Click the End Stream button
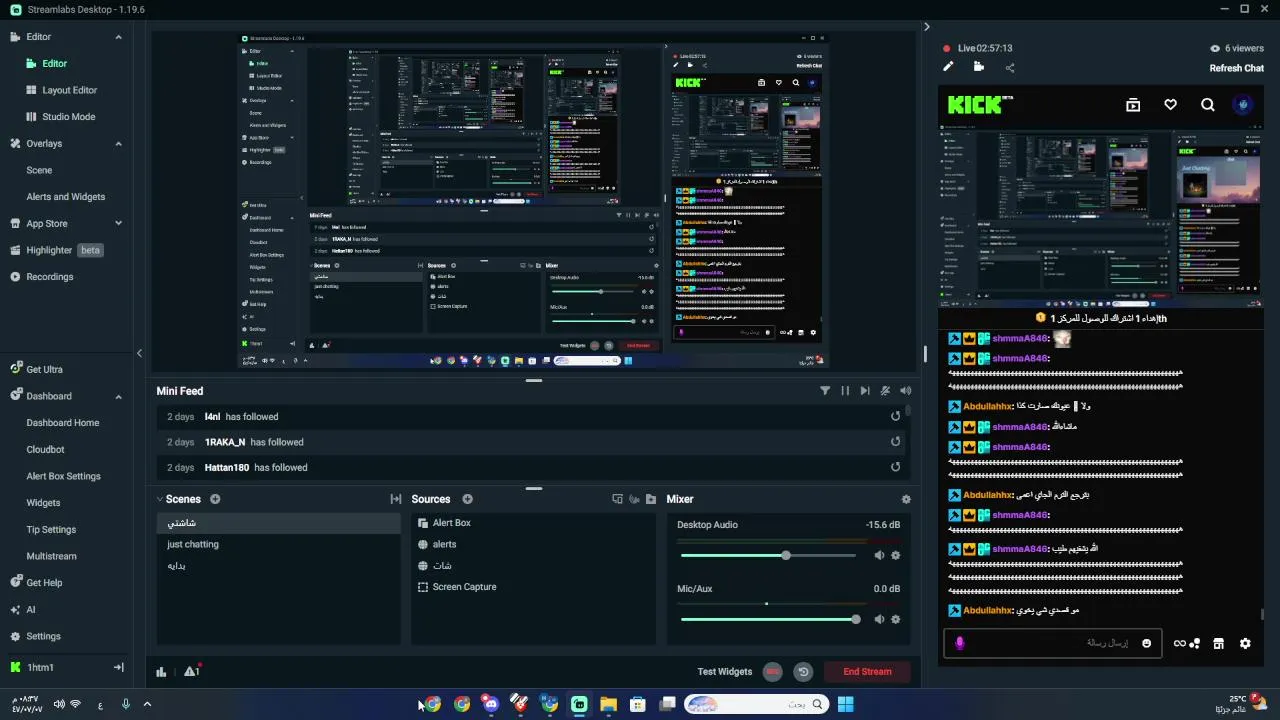The width and height of the screenshot is (1280, 720). pos(867,672)
